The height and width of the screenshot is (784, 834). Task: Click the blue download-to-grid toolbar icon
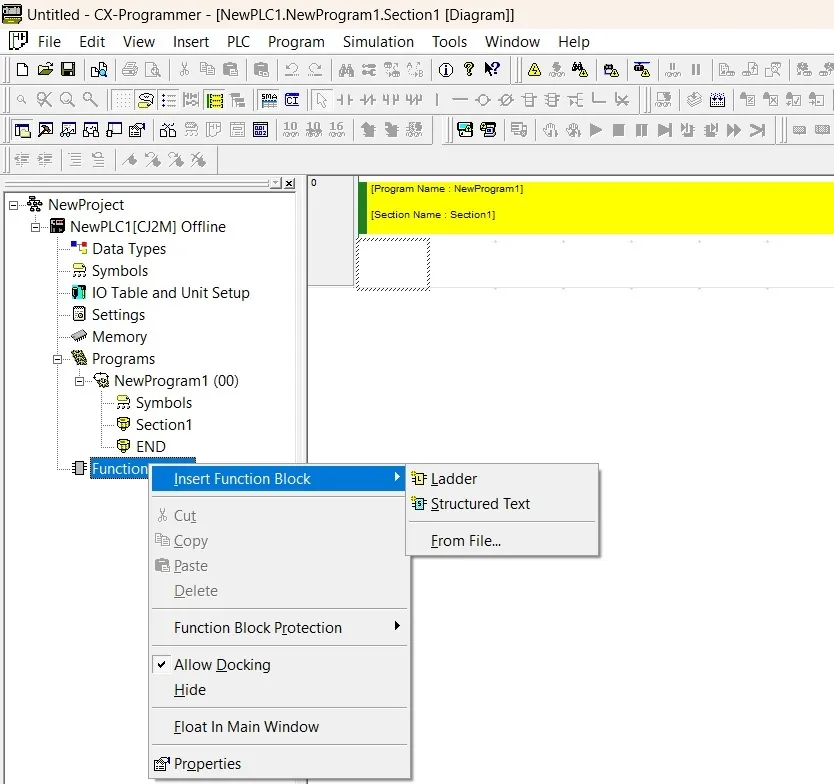pyautogui.click(x=717, y=100)
